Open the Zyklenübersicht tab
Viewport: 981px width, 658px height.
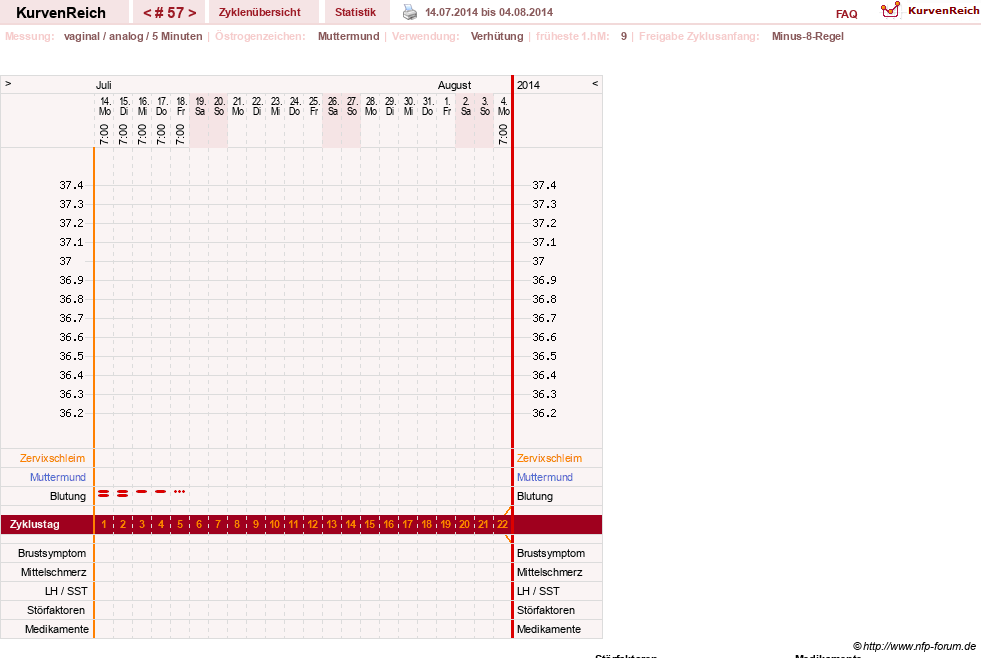click(x=260, y=12)
